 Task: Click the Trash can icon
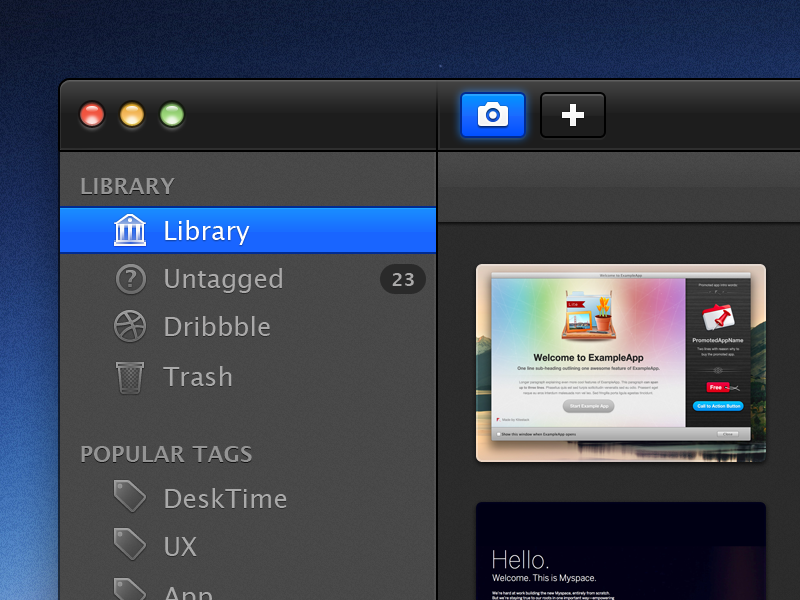click(x=130, y=377)
